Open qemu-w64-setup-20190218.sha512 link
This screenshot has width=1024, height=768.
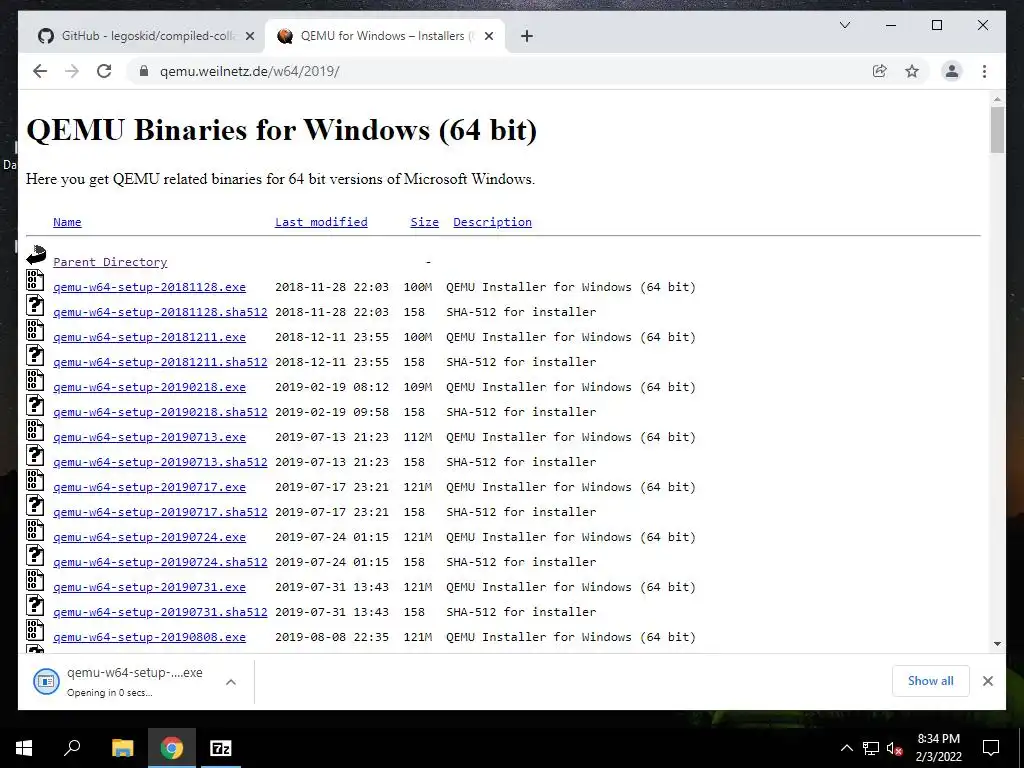[x=160, y=412]
